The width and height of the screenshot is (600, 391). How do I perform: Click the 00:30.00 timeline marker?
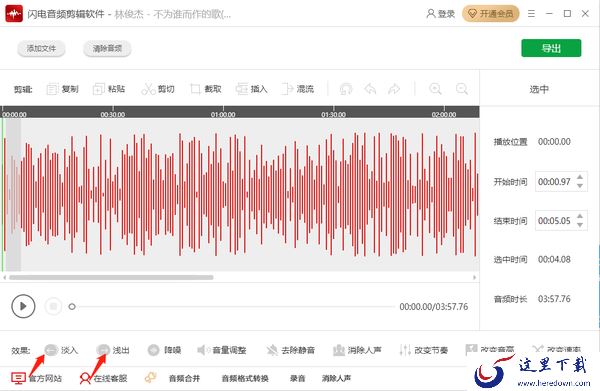click(112, 114)
